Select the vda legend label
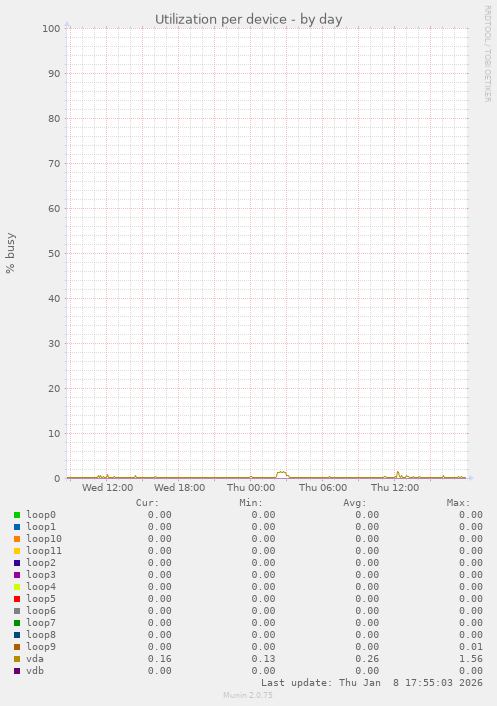 pyautogui.click(x=35, y=659)
